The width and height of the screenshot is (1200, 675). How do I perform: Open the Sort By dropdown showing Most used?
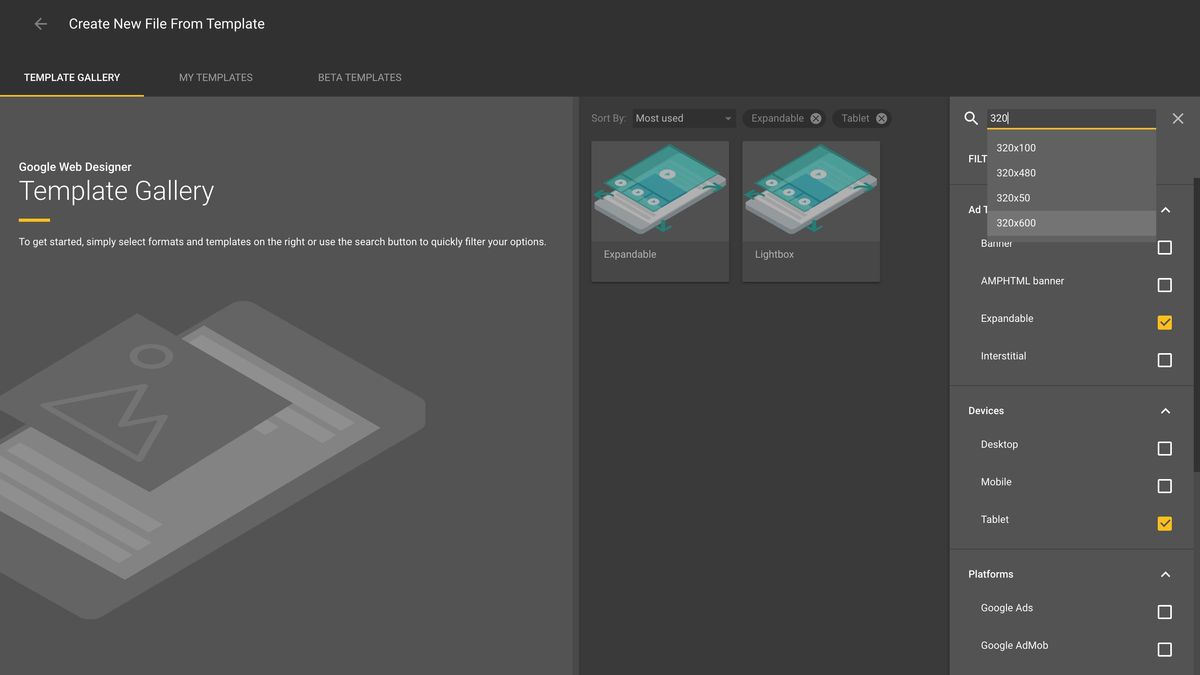pos(683,118)
